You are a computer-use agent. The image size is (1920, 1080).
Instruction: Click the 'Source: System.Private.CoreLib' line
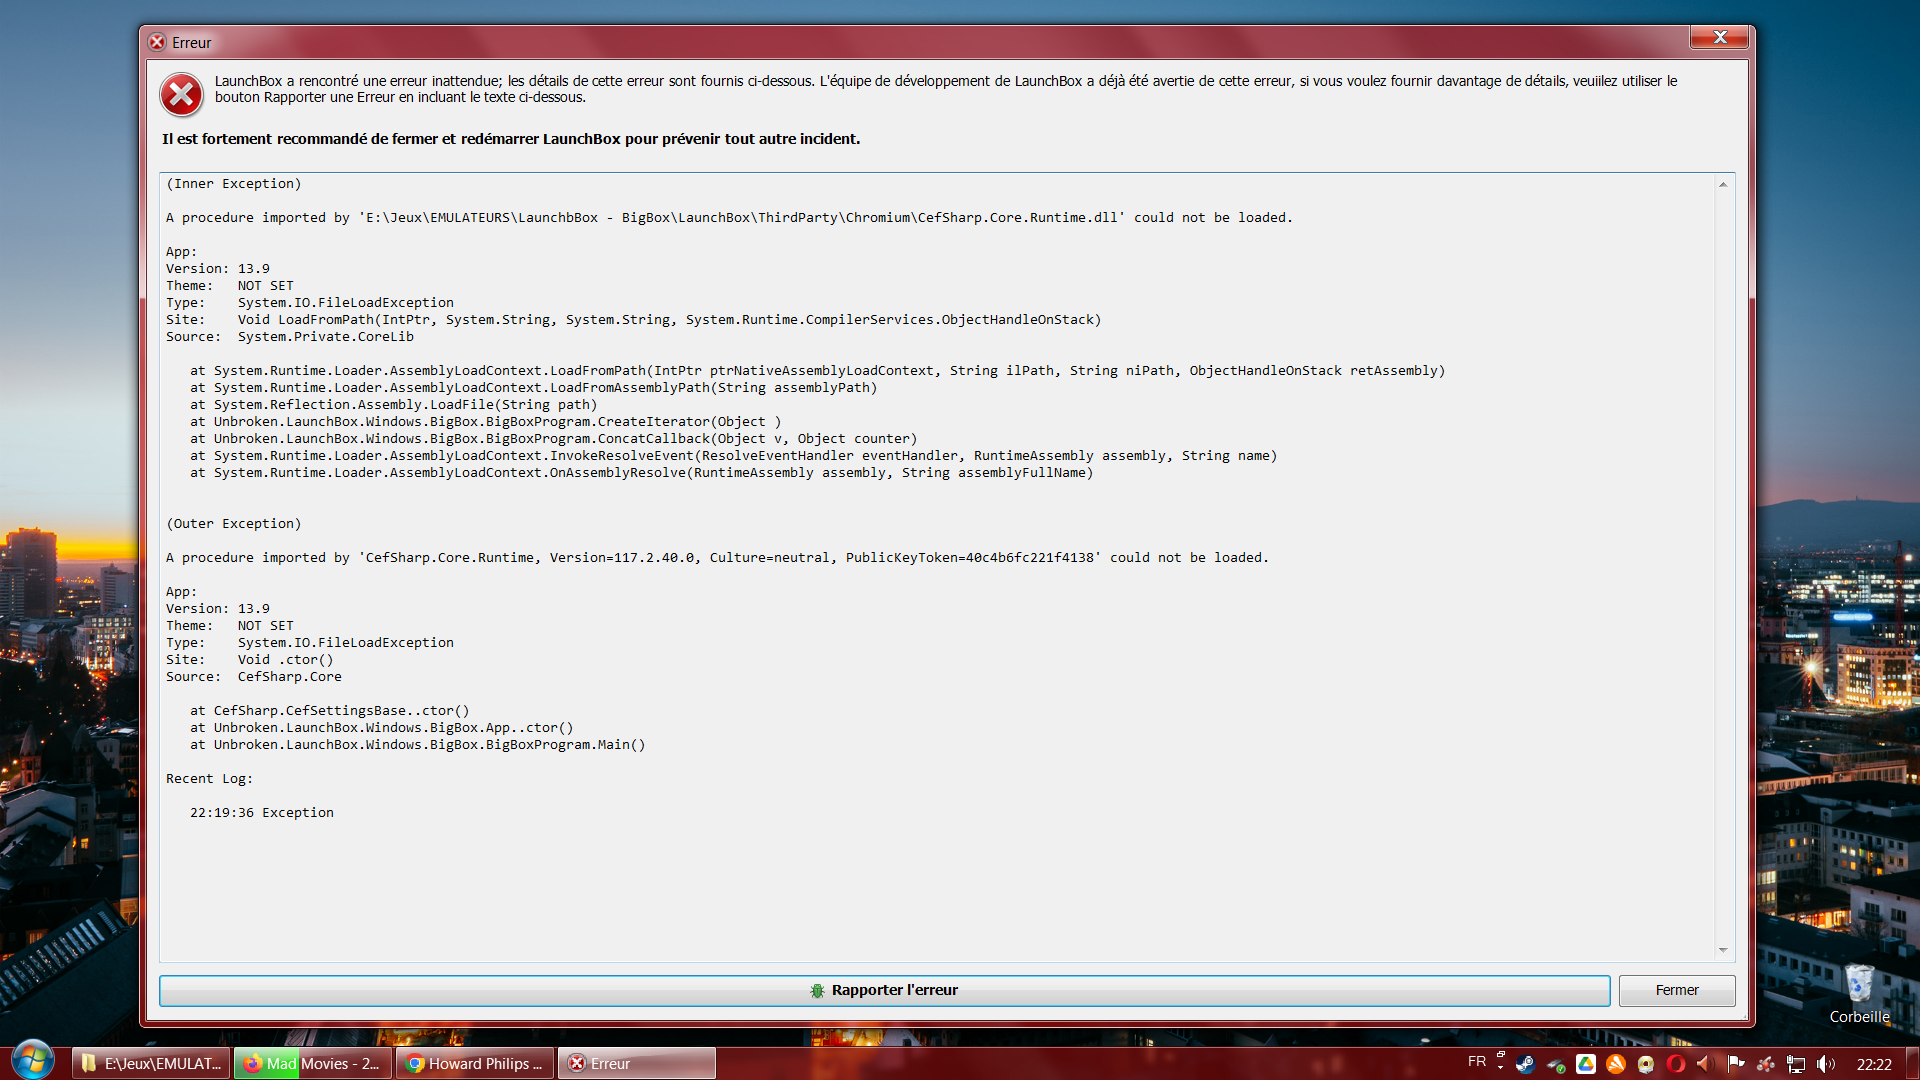click(x=290, y=337)
